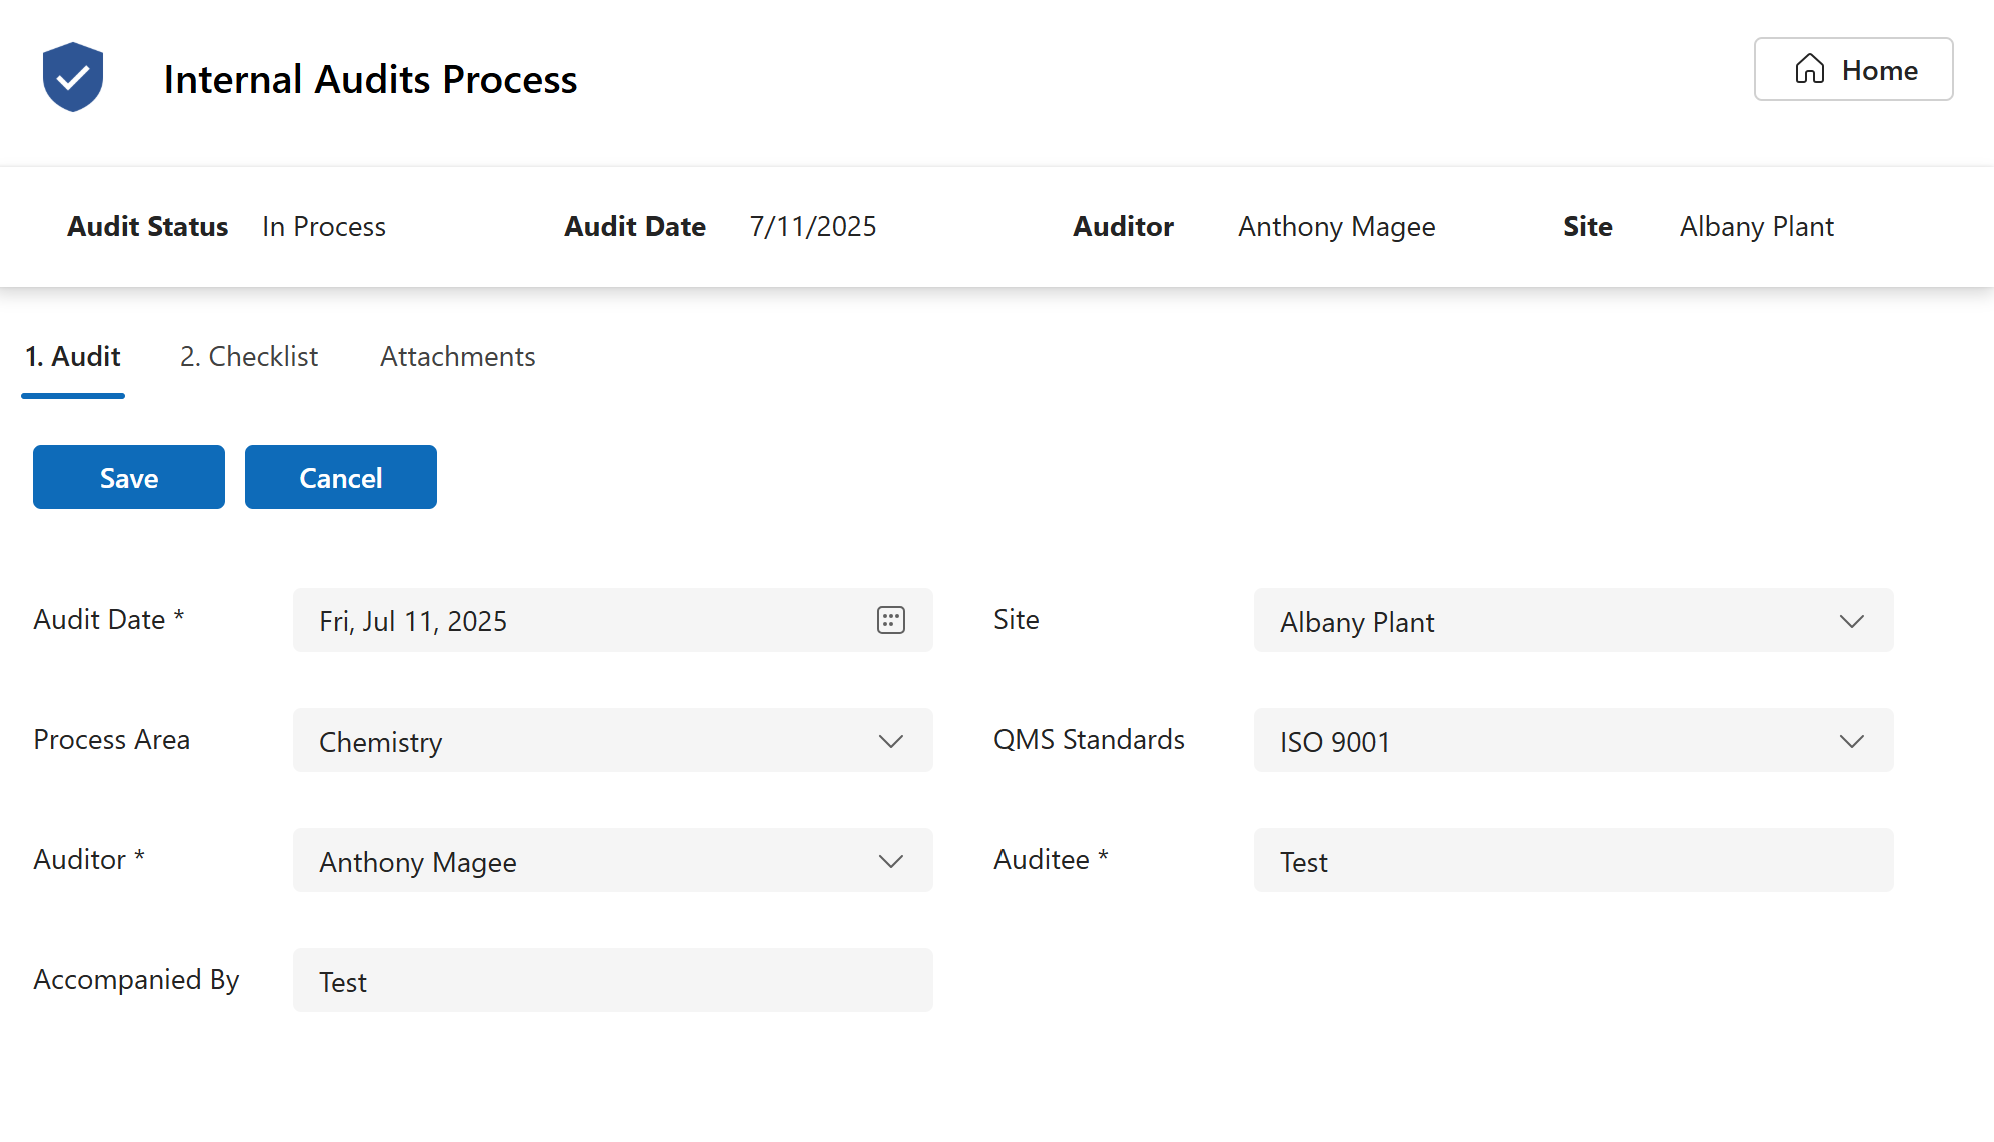Switch to the 2. Checklist tab
Image resolution: width=1994 pixels, height=1142 pixels.
248,356
